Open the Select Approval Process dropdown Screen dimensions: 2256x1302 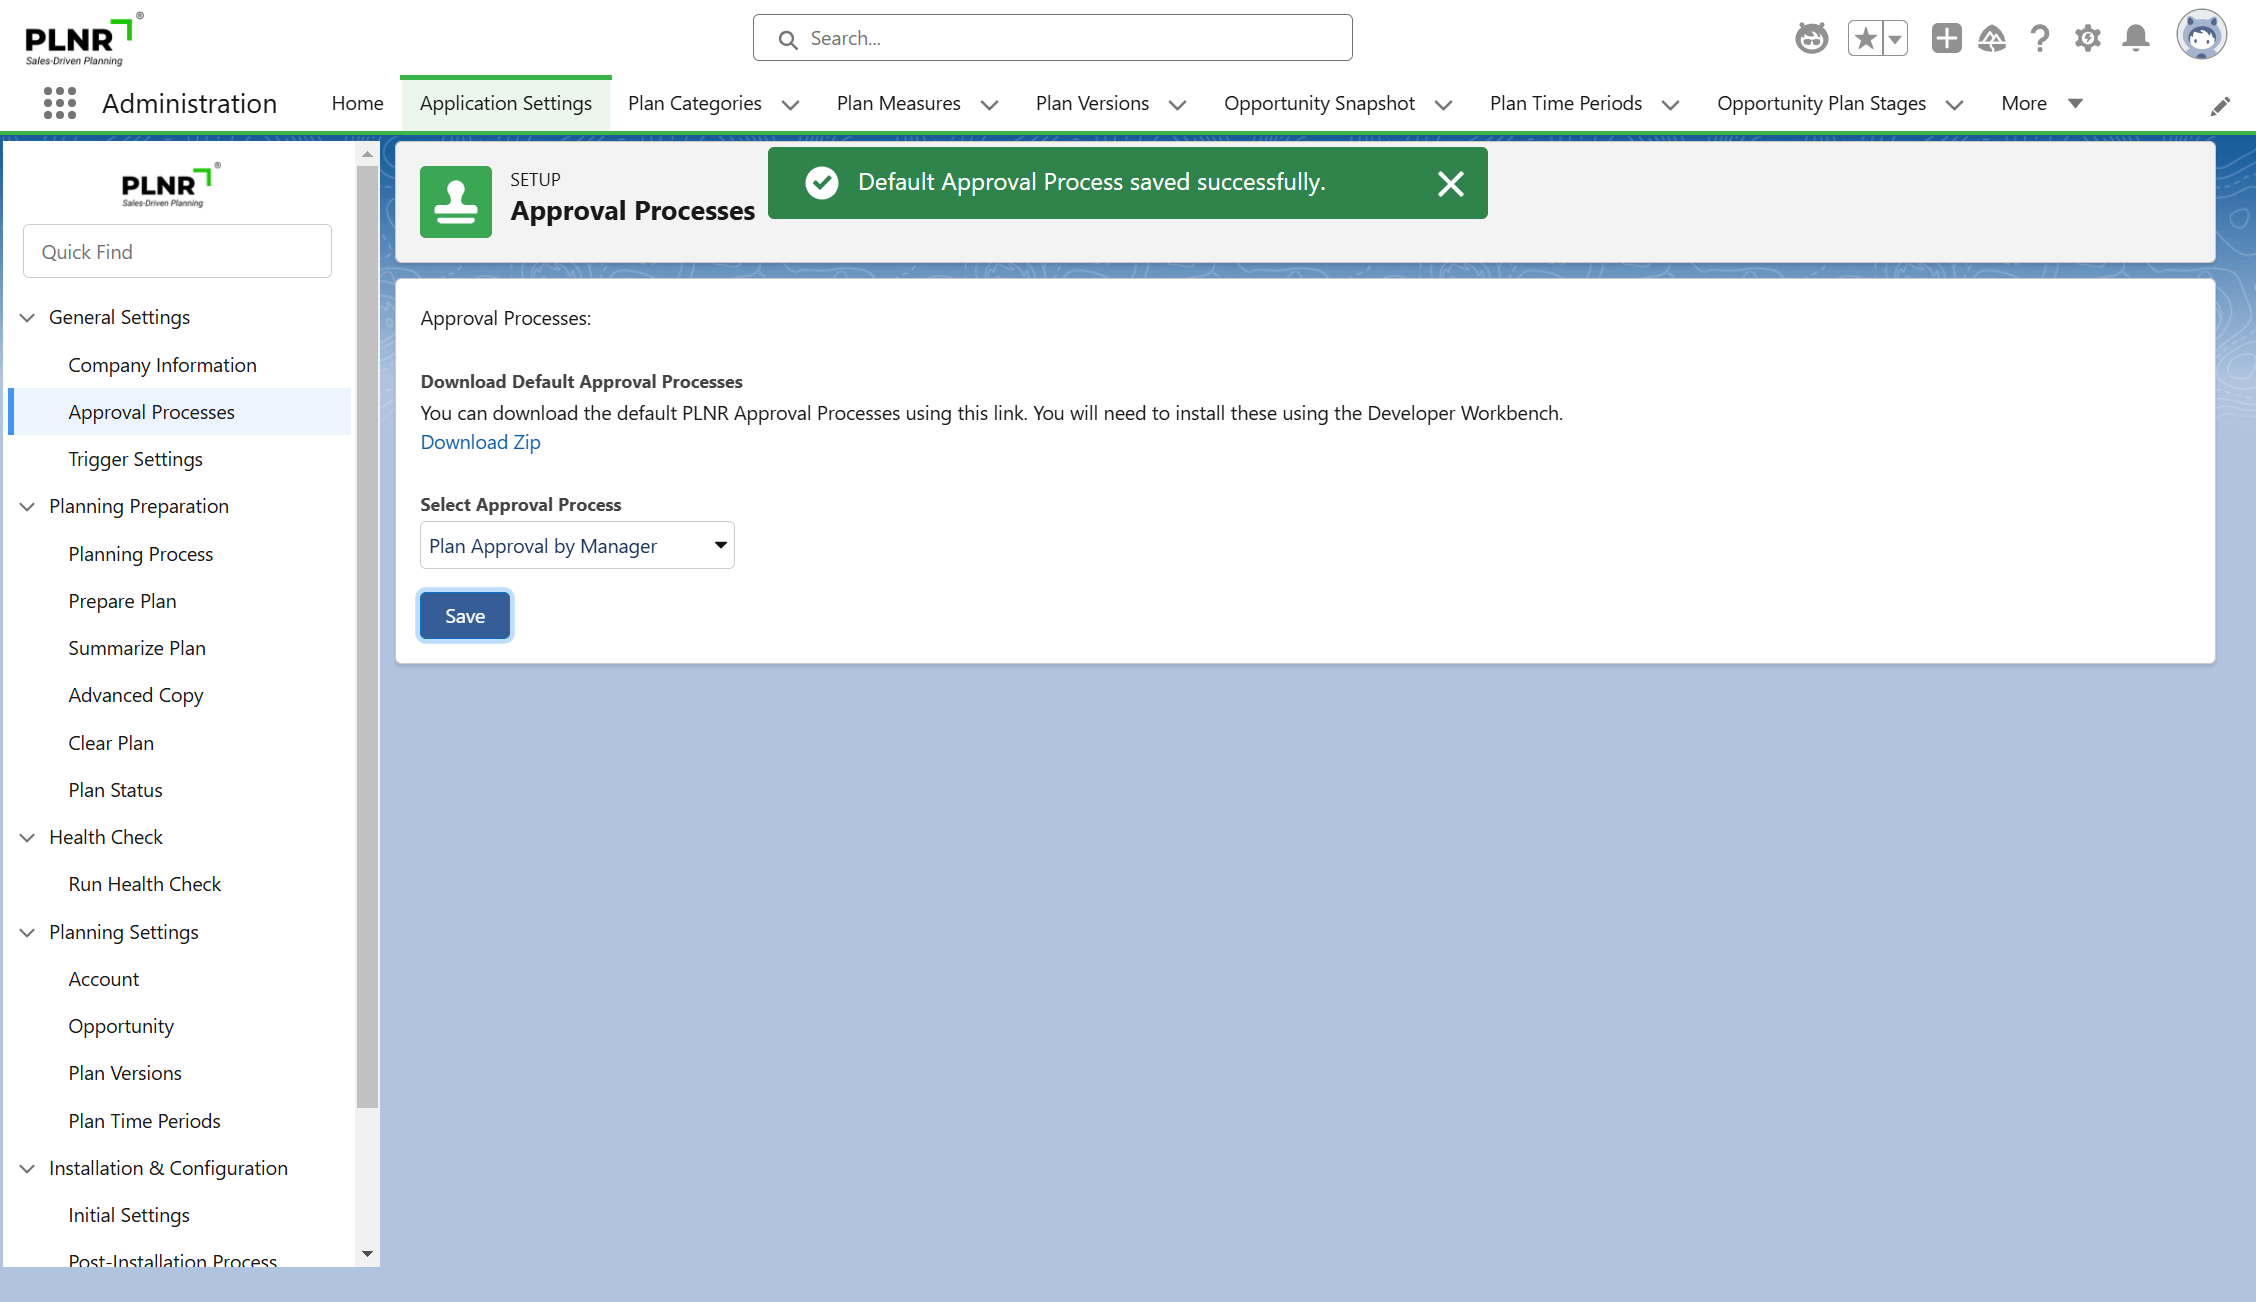pos(577,546)
